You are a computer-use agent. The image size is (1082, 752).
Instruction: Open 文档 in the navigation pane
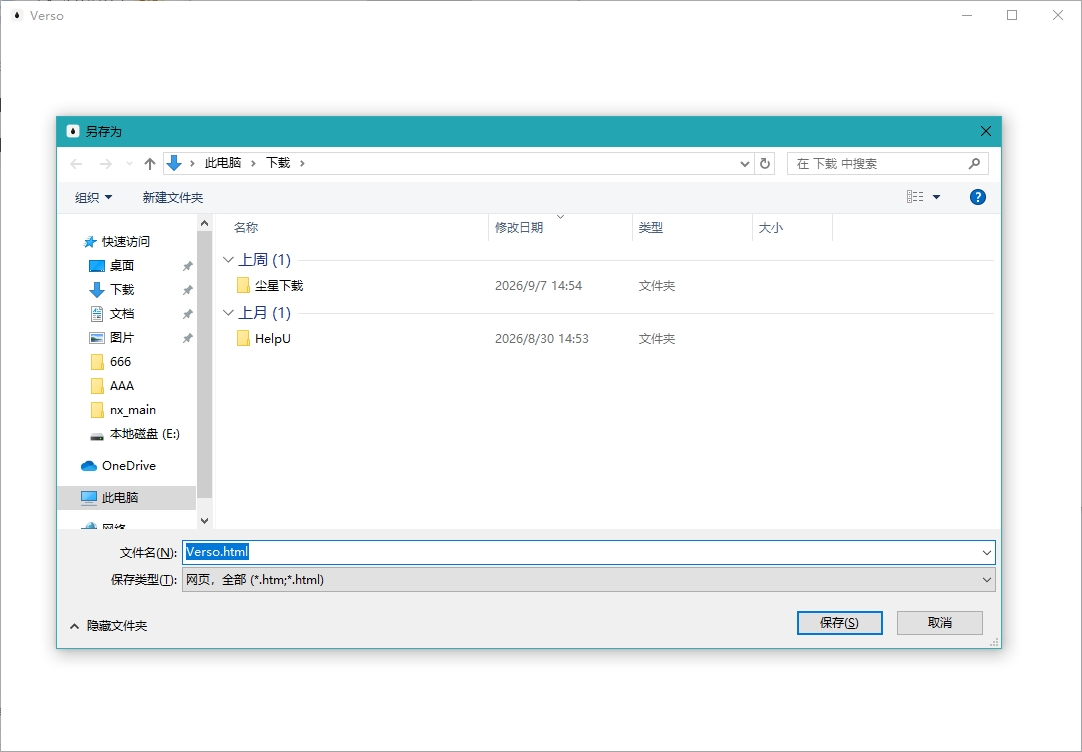(x=121, y=314)
